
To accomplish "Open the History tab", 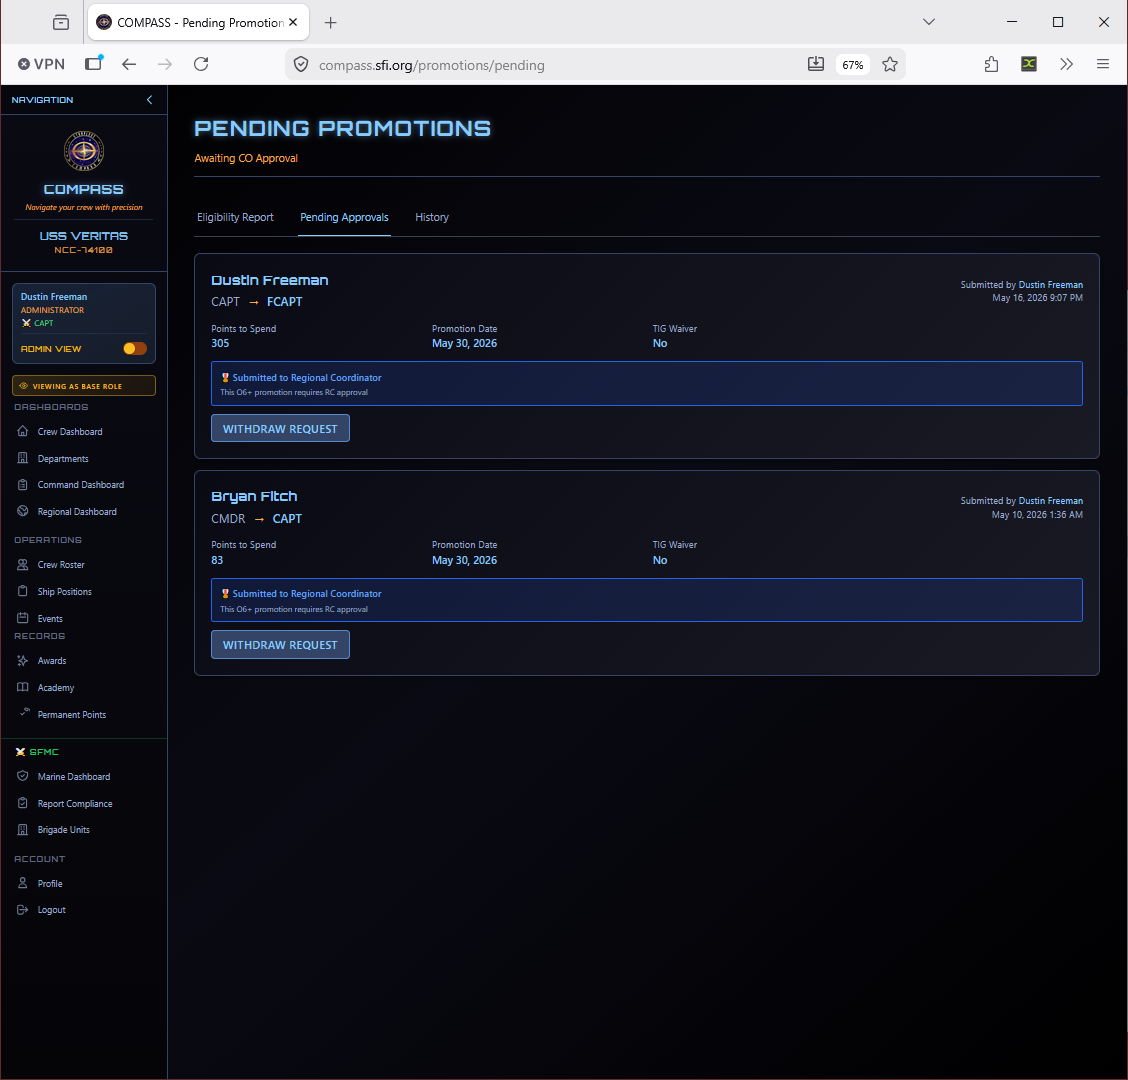I will pos(432,217).
